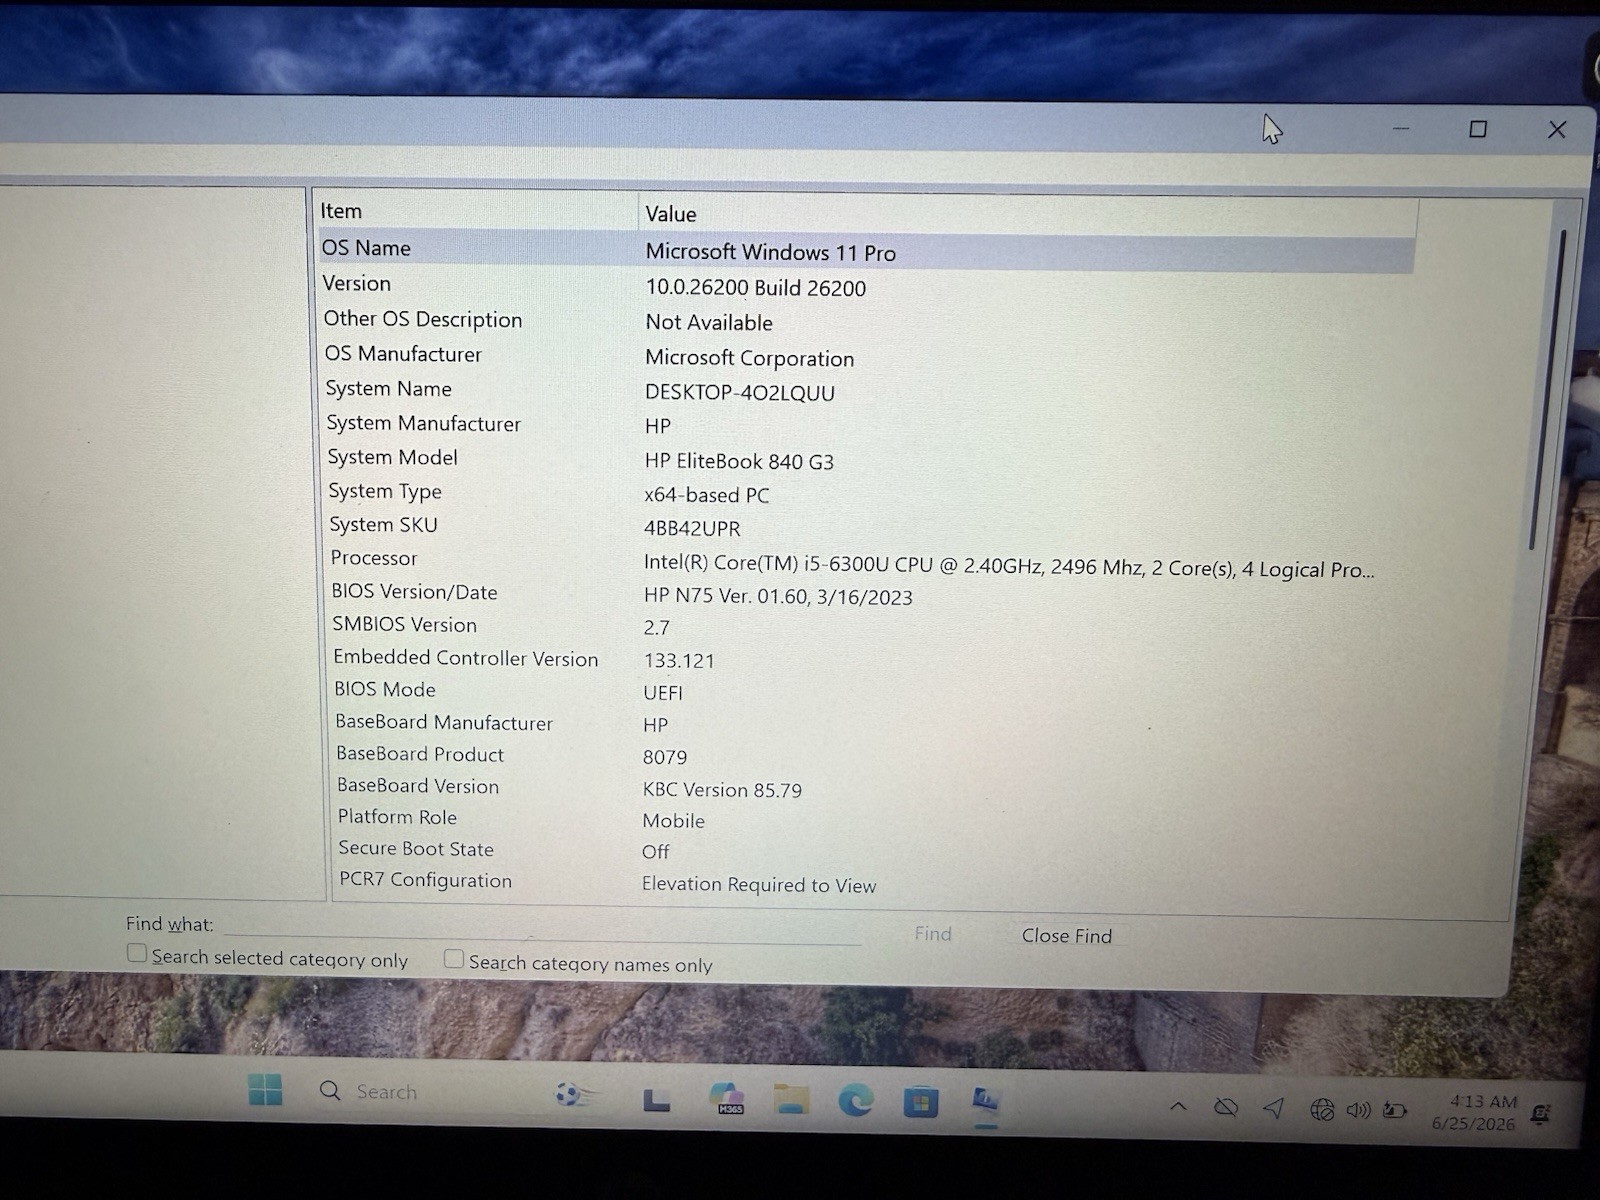Click the value 133.121
The image size is (1600, 1200).
[x=679, y=661]
